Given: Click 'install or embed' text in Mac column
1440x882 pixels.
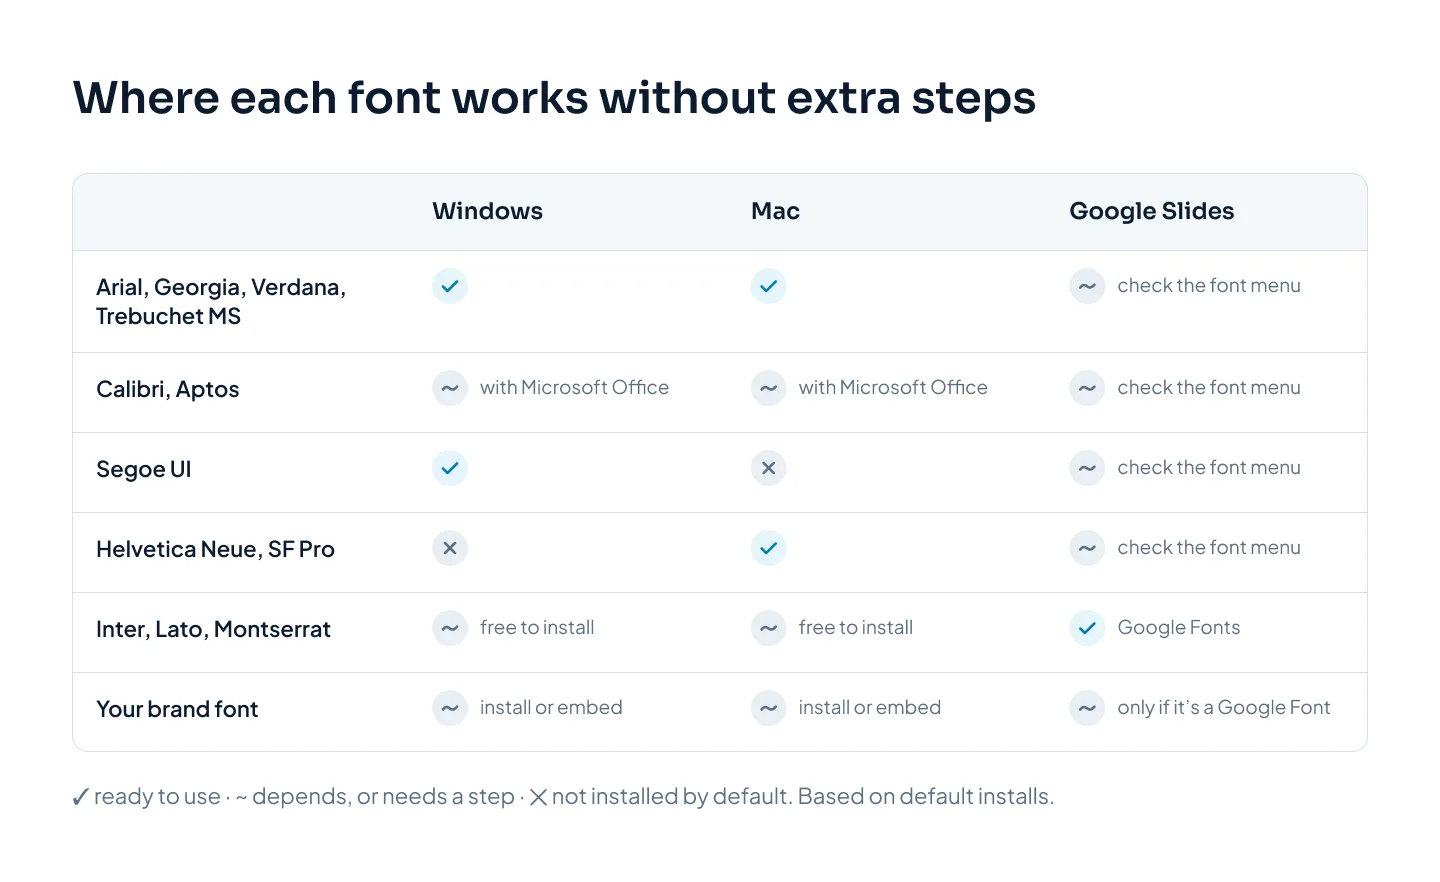Looking at the screenshot, I should (870, 707).
